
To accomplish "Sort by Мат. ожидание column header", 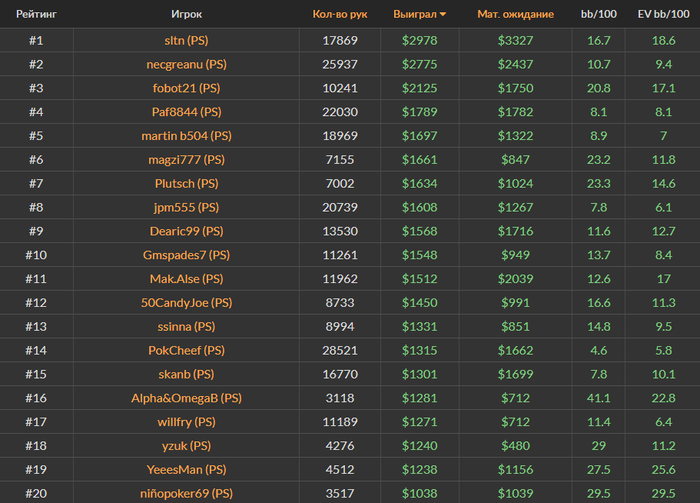I will click(515, 15).
